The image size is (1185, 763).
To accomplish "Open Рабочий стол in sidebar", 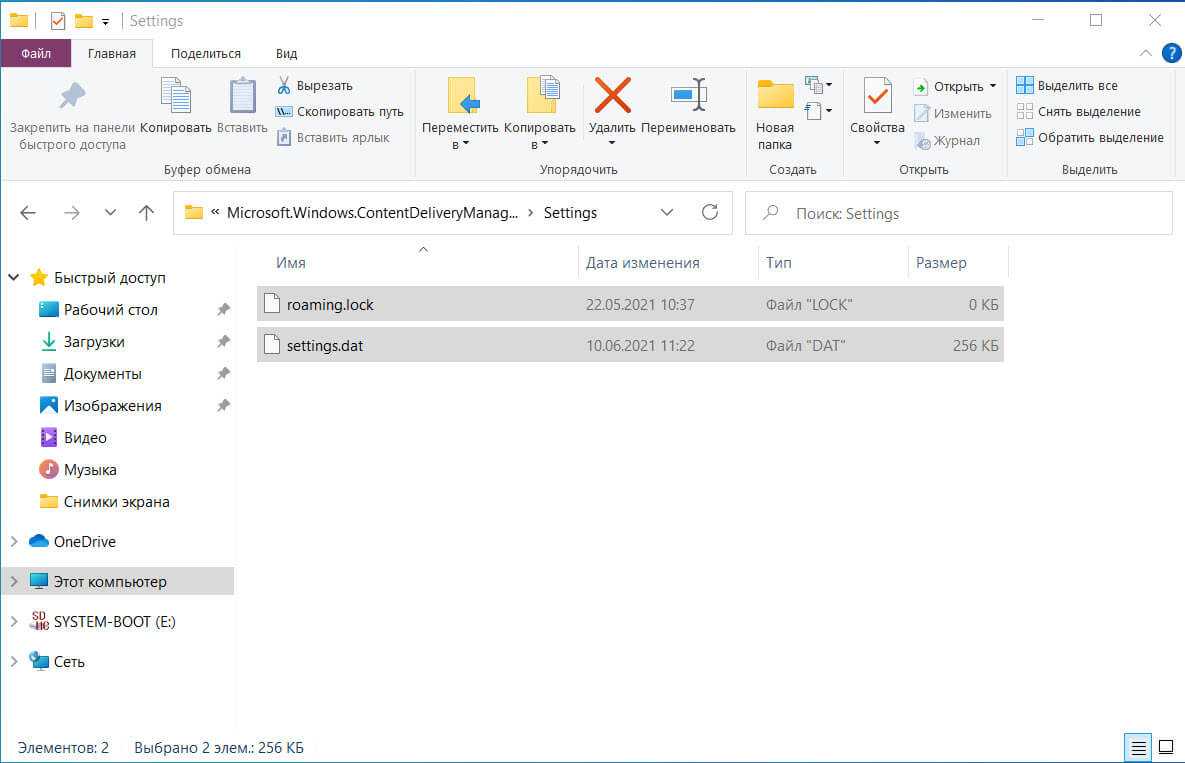I will pyautogui.click(x=110, y=310).
